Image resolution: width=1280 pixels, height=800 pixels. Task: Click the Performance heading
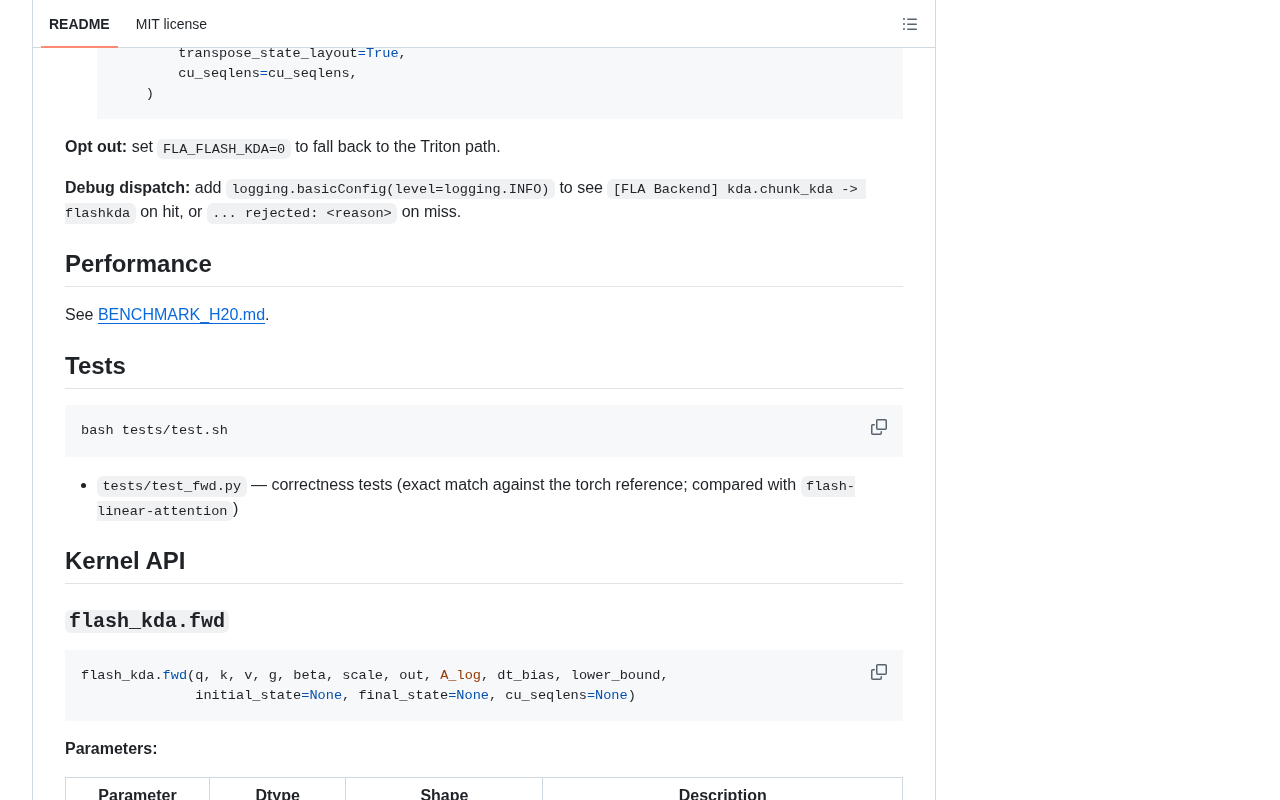point(138,264)
